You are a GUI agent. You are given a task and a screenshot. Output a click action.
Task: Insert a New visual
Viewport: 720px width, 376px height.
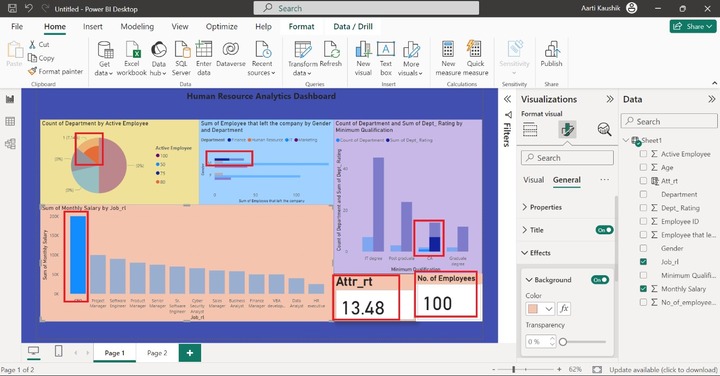point(363,58)
